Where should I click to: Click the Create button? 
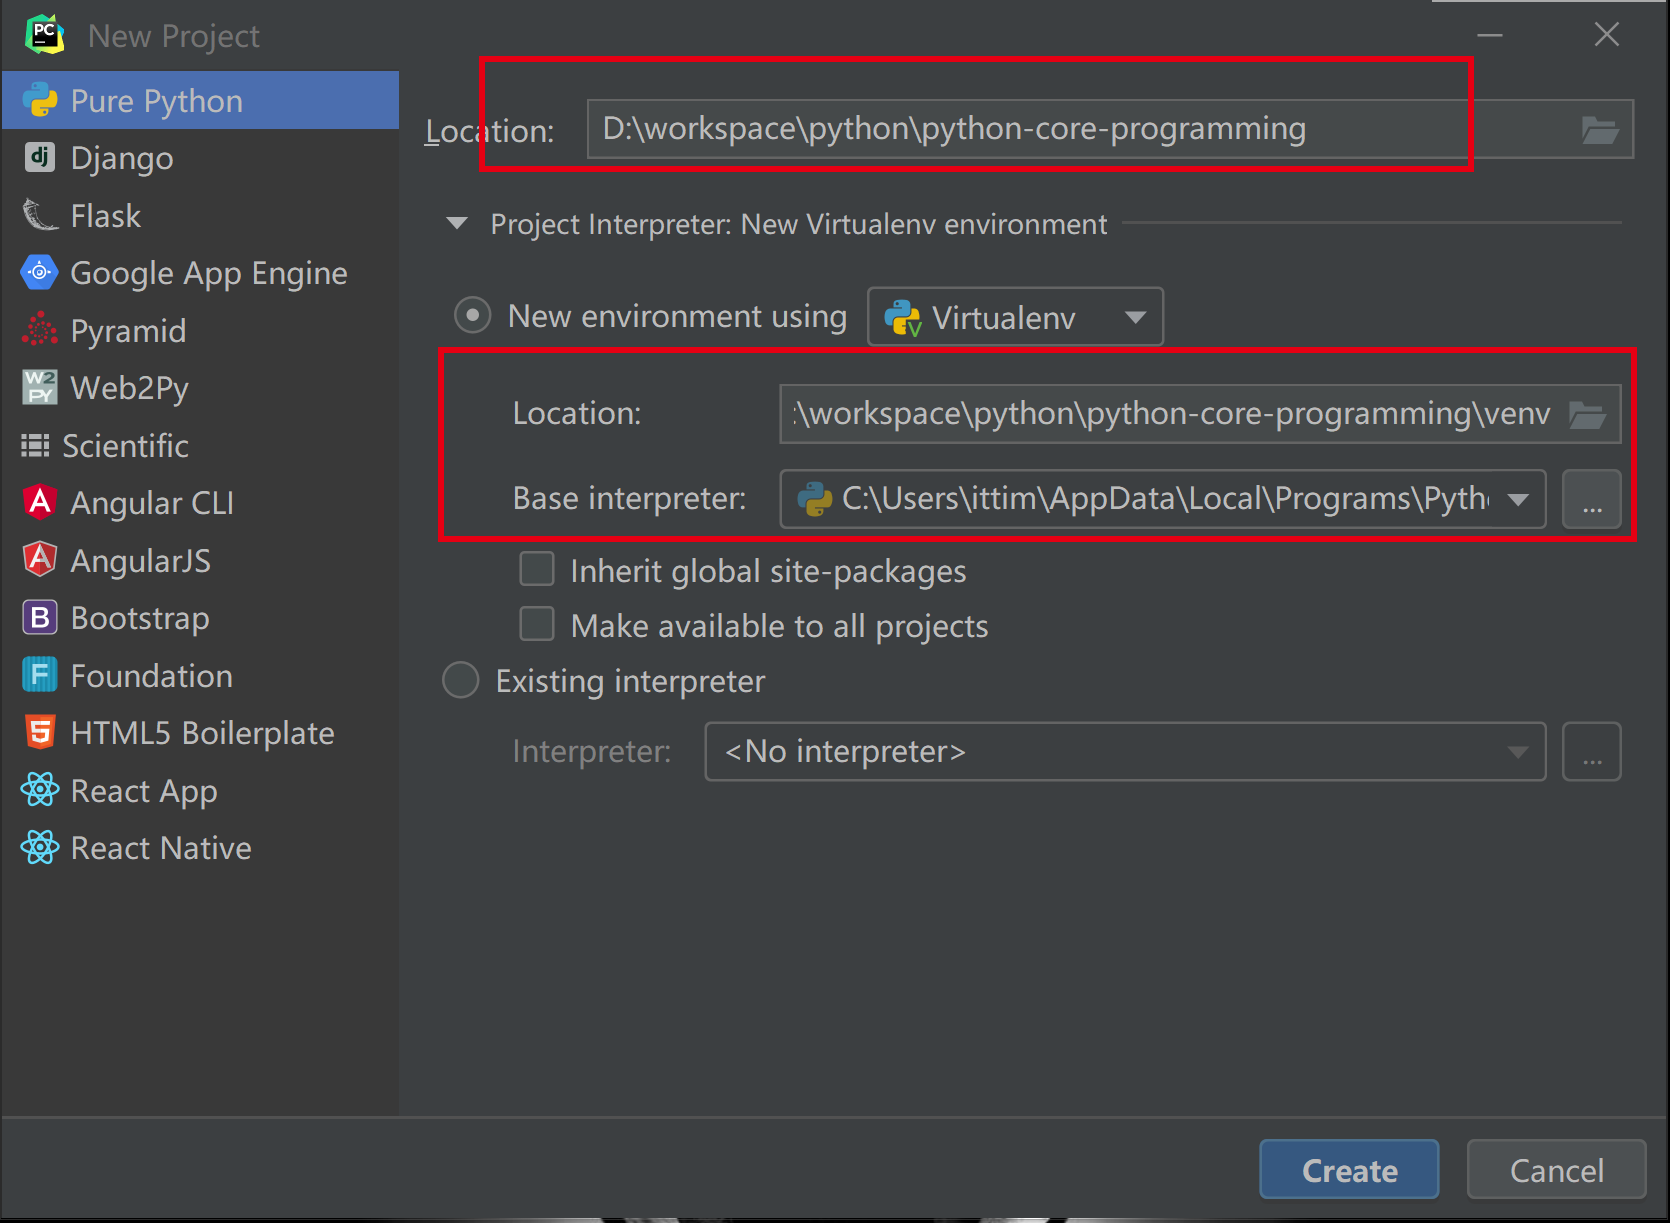(x=1349, y=1170)
